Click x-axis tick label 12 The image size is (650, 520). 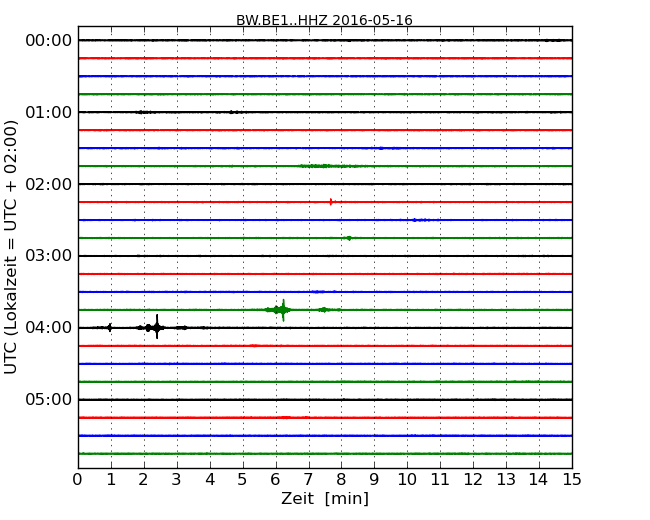pos(473,480)
